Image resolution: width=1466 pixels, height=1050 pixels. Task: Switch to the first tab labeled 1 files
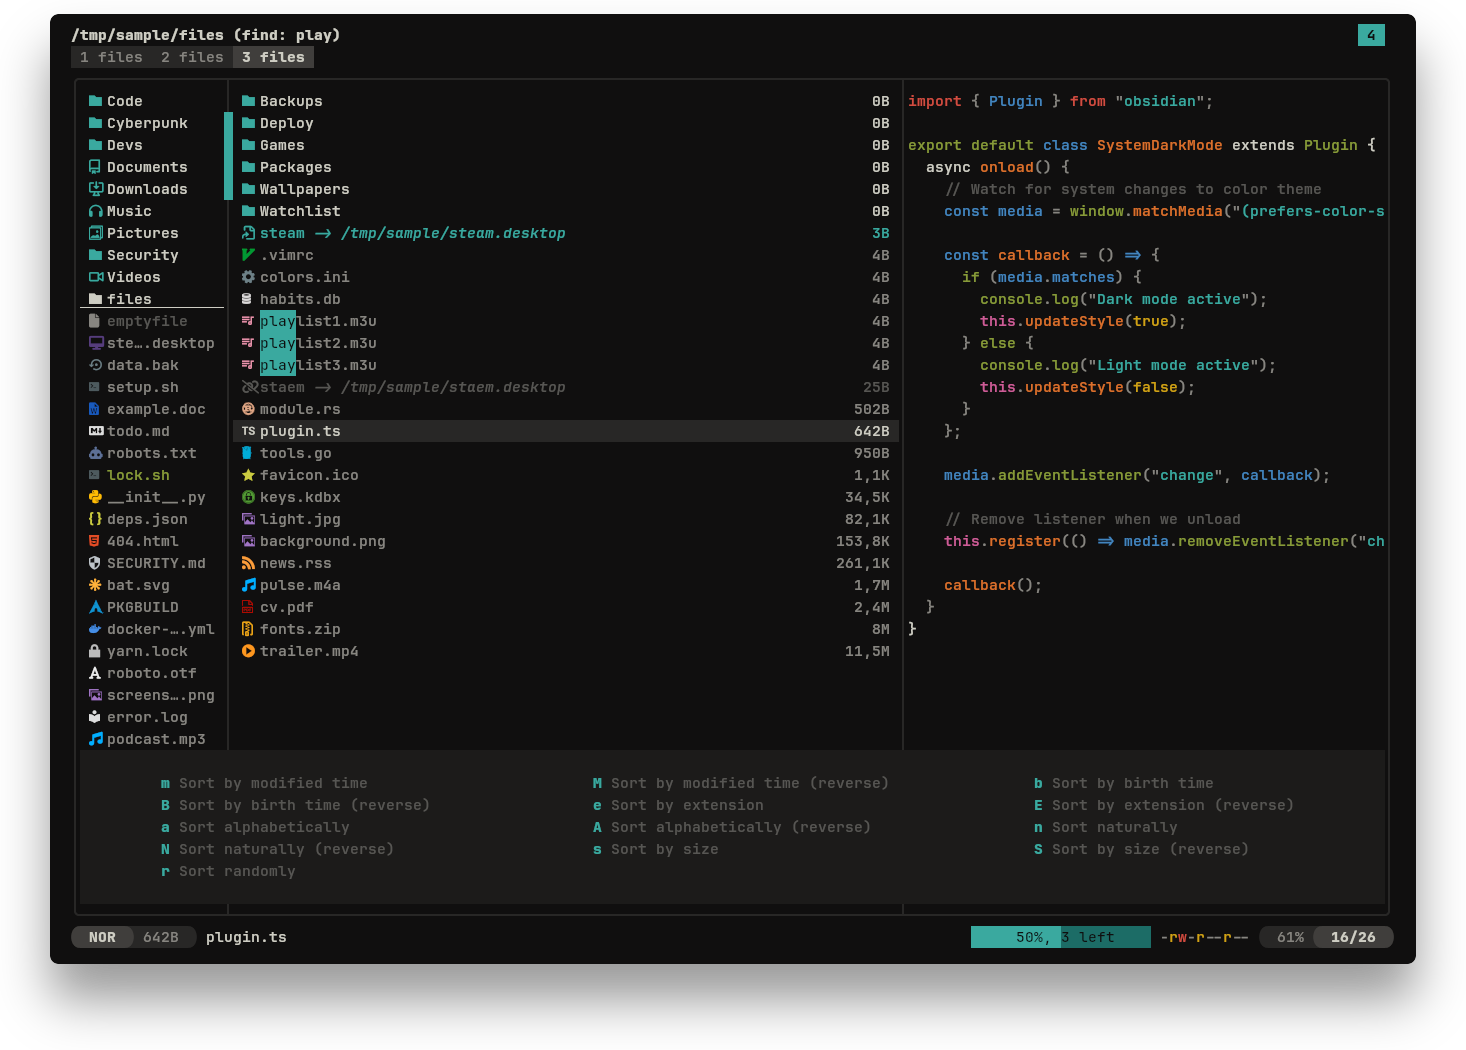point(111,57)
